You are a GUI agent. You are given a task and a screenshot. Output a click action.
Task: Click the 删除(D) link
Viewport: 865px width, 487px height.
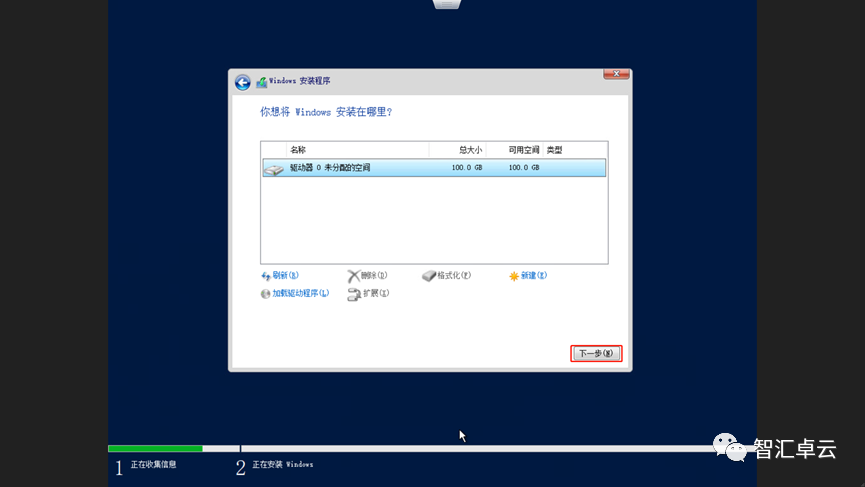pos(374,275)
